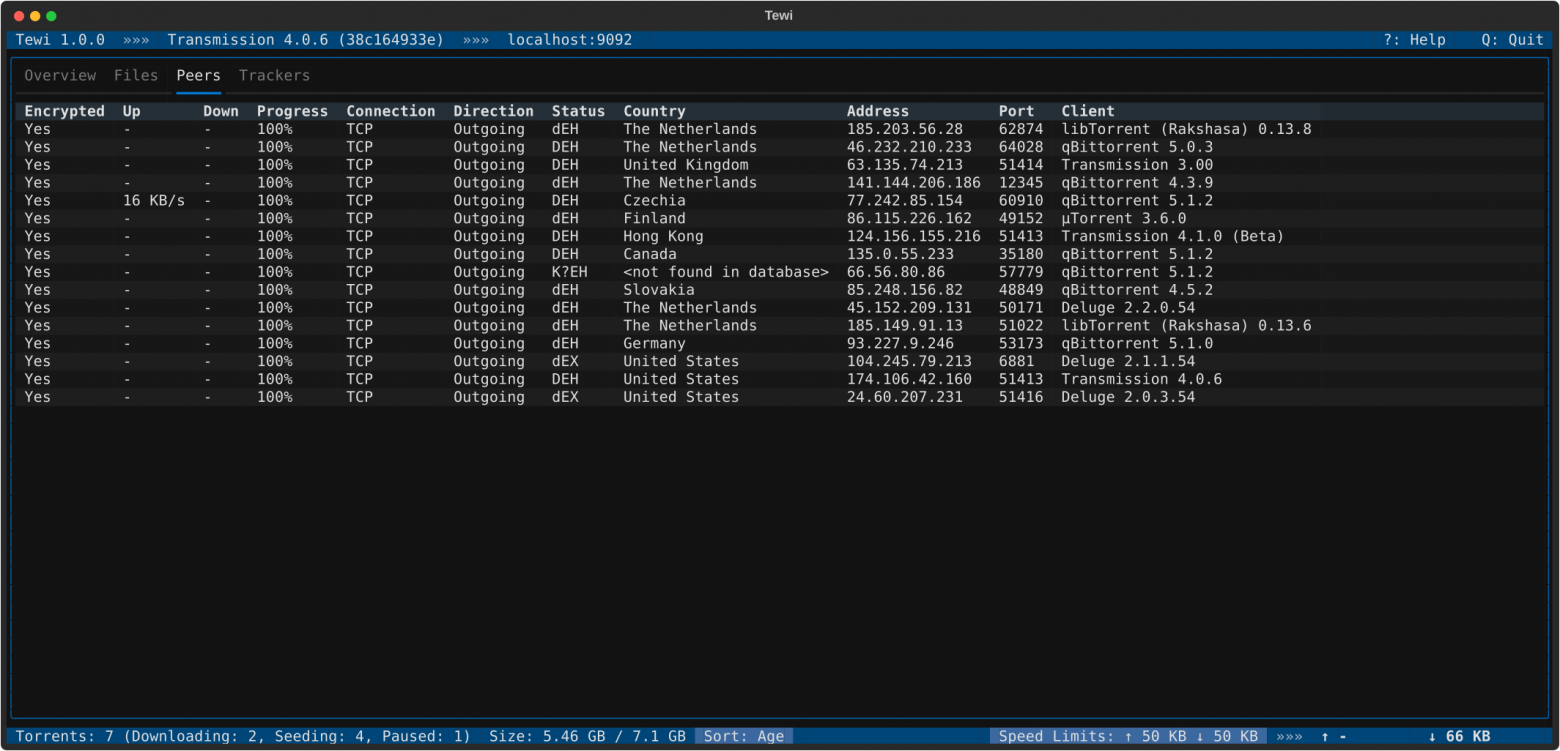Select the Deluge 2.2.0.54 client entry
Viewport: 1560px width, 751px height.
click(x=1128, y=308)
